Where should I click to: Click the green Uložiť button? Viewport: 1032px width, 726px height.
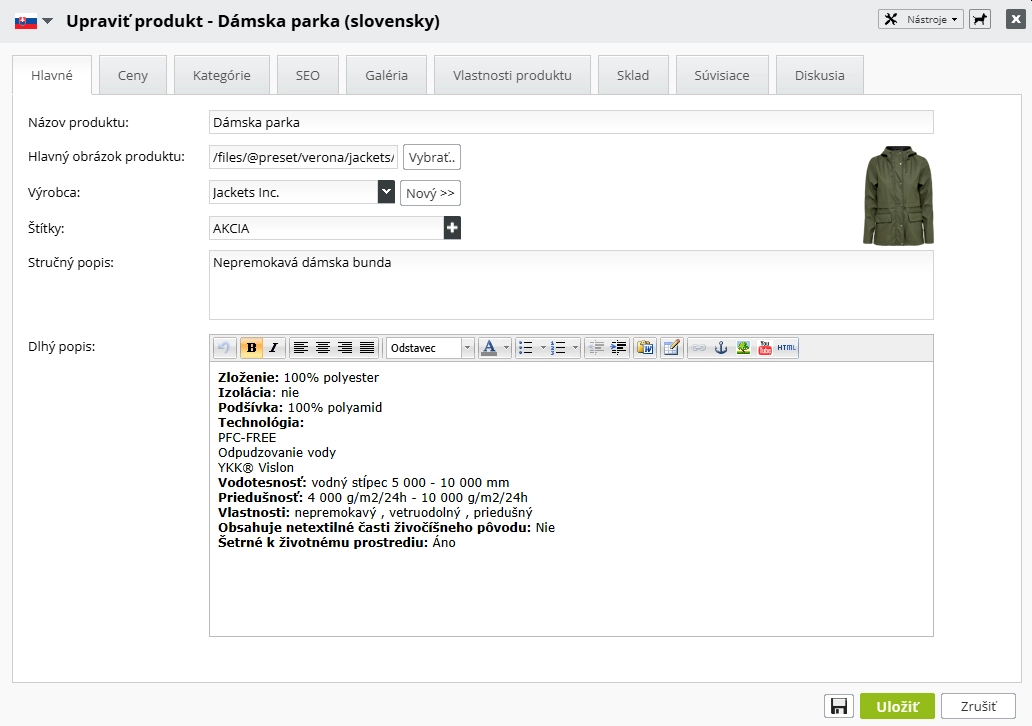[897, 706]
